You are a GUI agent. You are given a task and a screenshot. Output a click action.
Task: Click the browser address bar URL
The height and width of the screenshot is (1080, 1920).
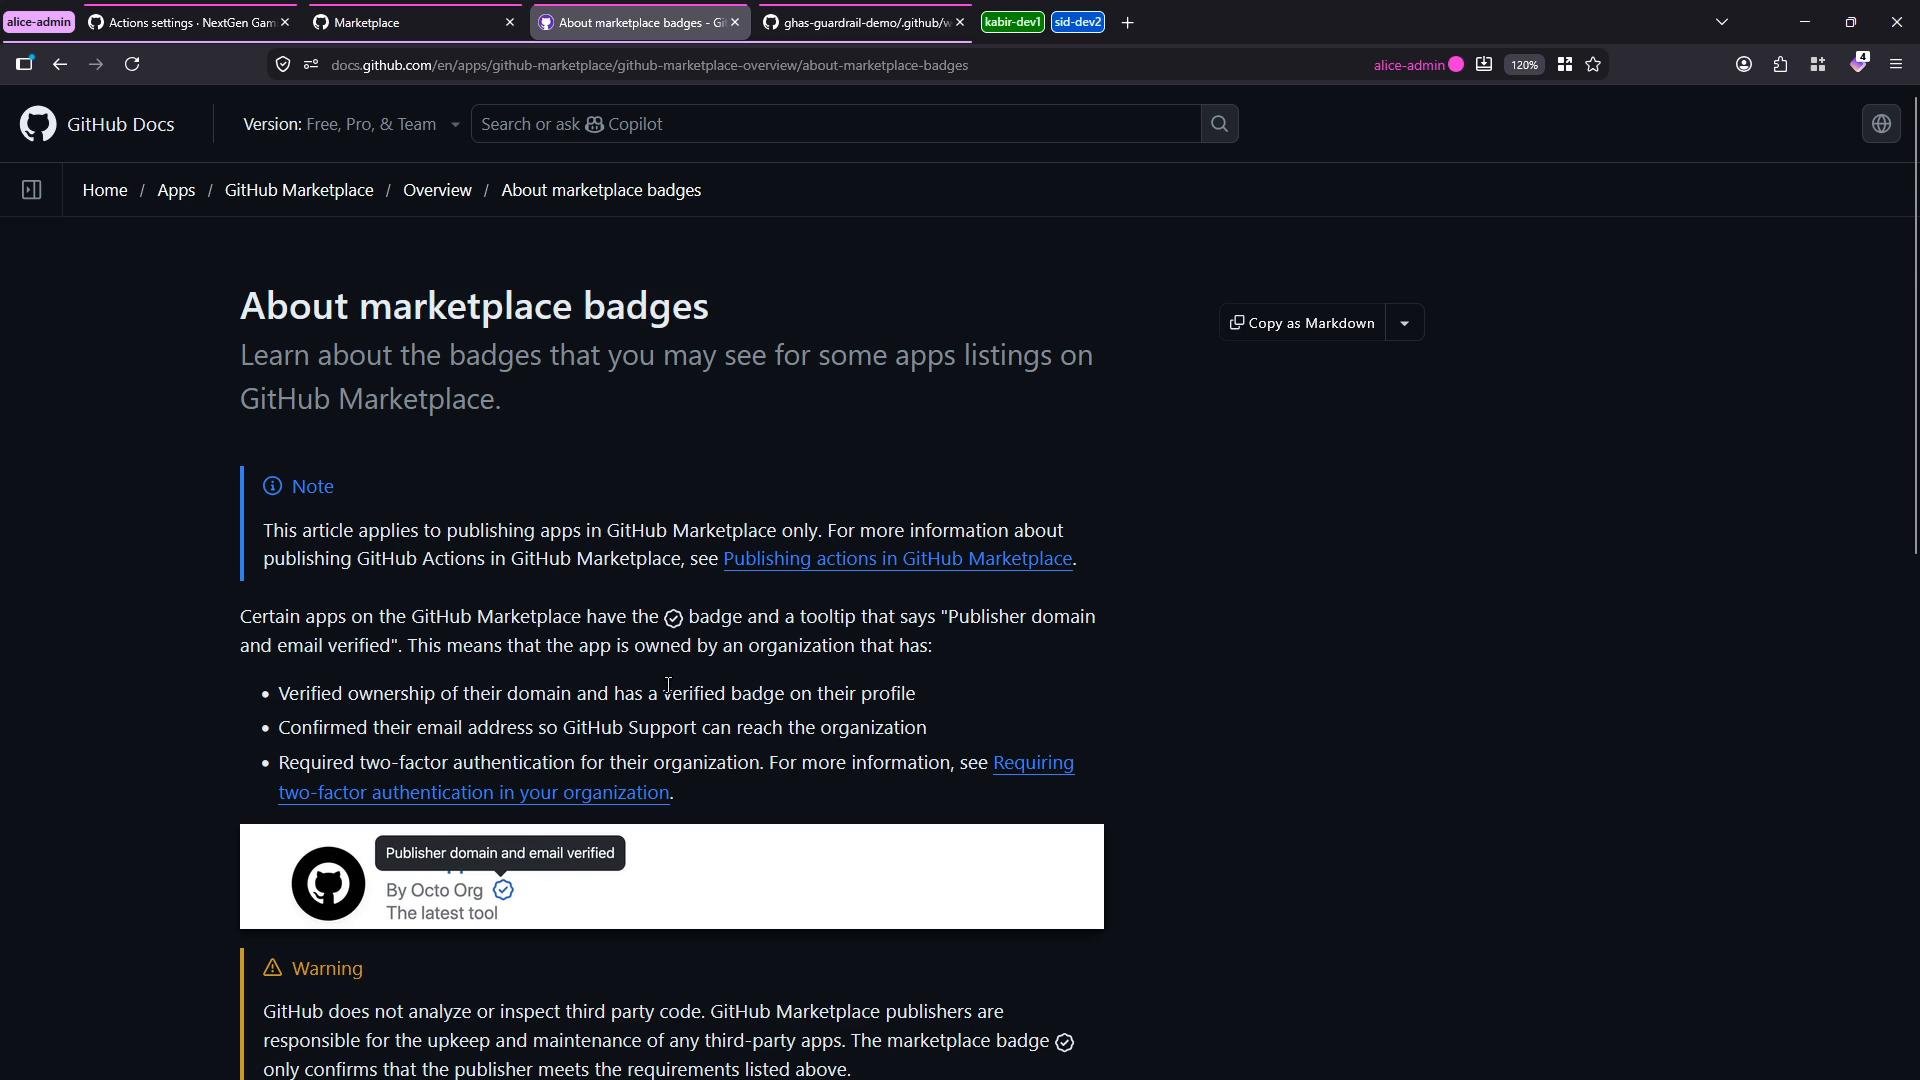649,65
